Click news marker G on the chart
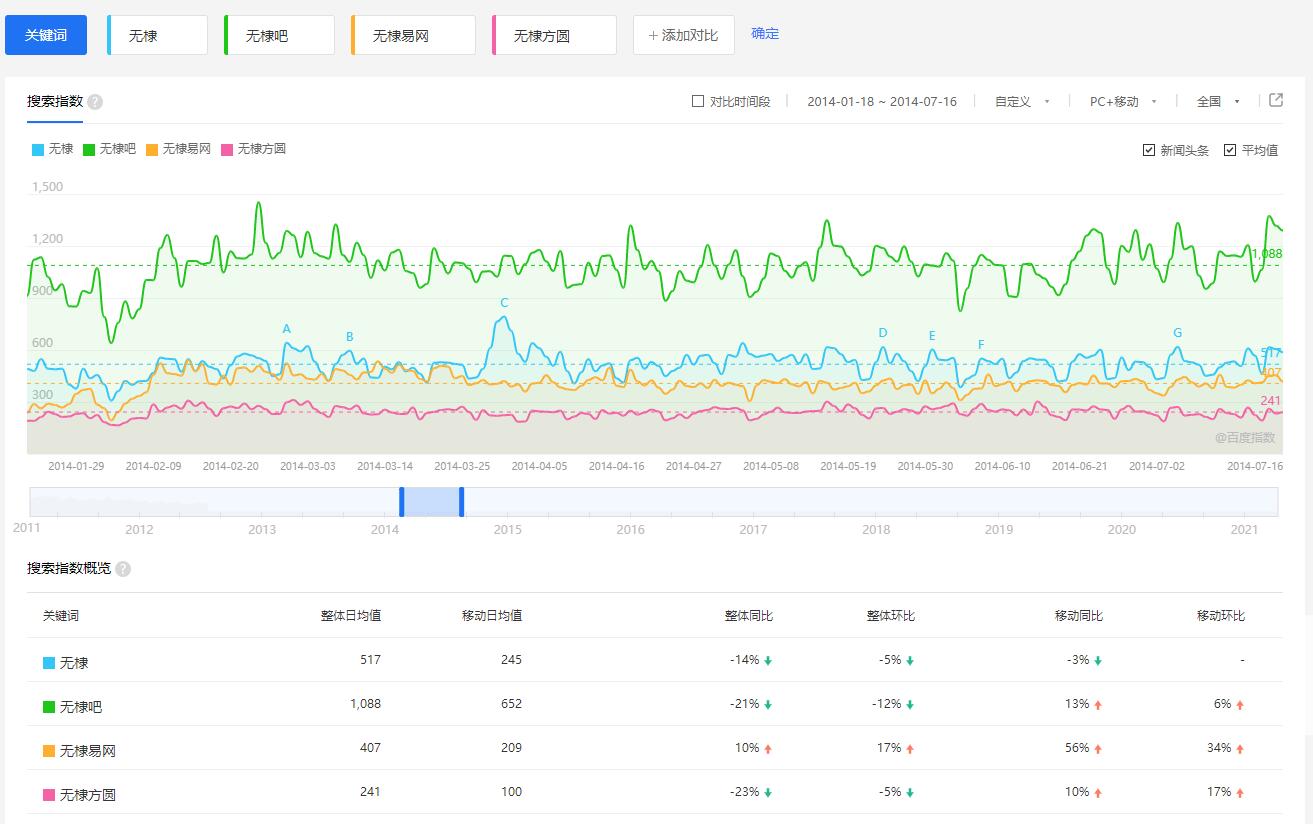The height and width of the screenshot is (824, 1313). click(x=1177, y=333)
